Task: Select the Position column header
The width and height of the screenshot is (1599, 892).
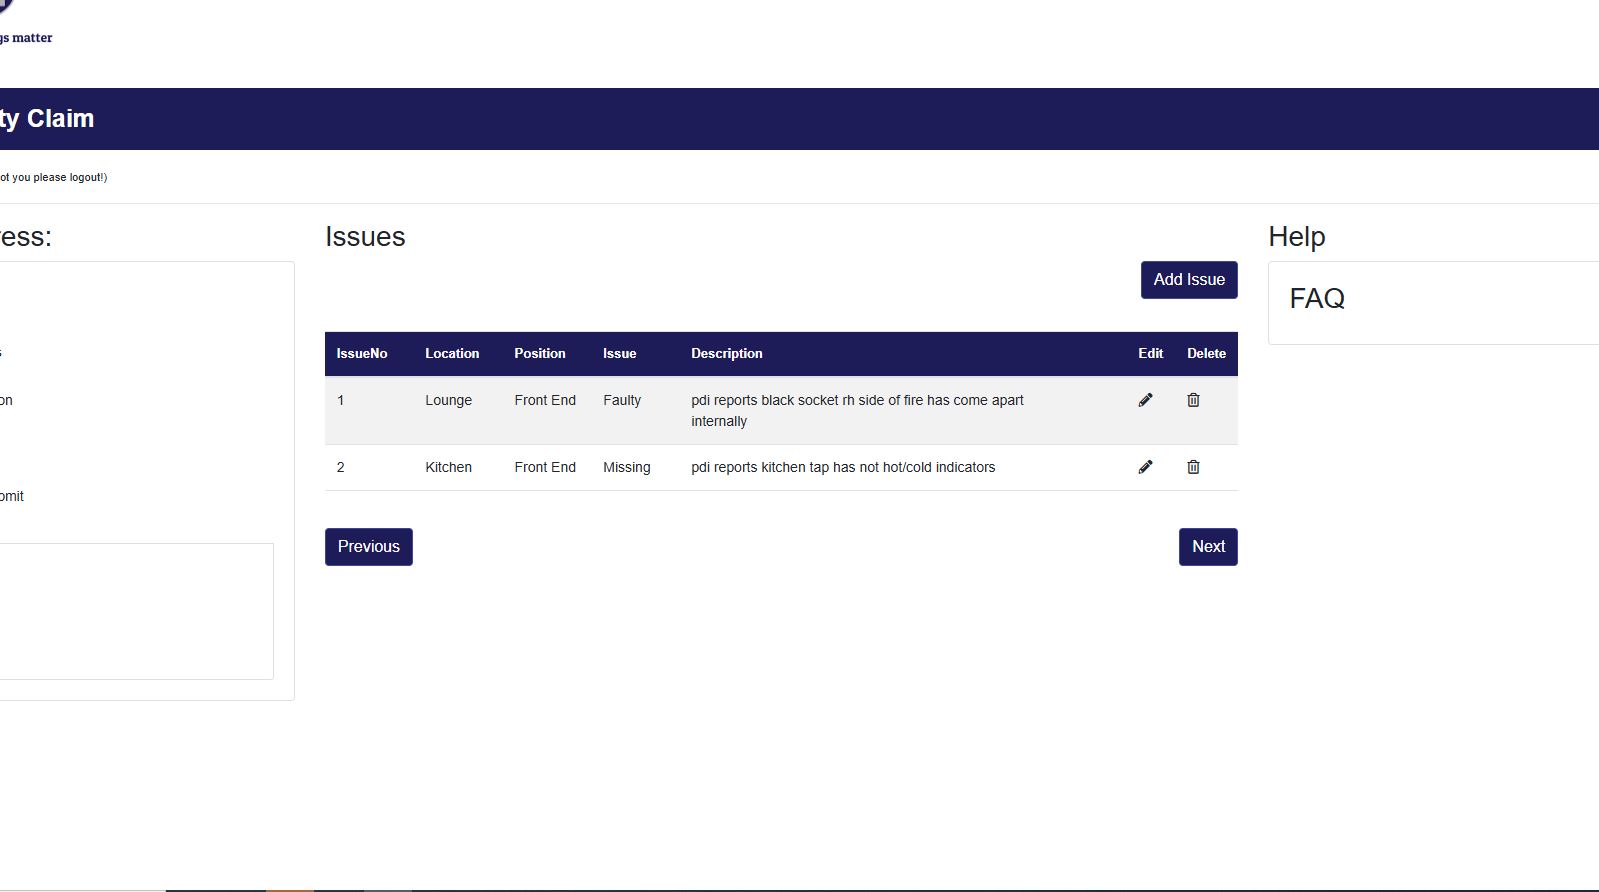Action: click(x=540, y=354)
